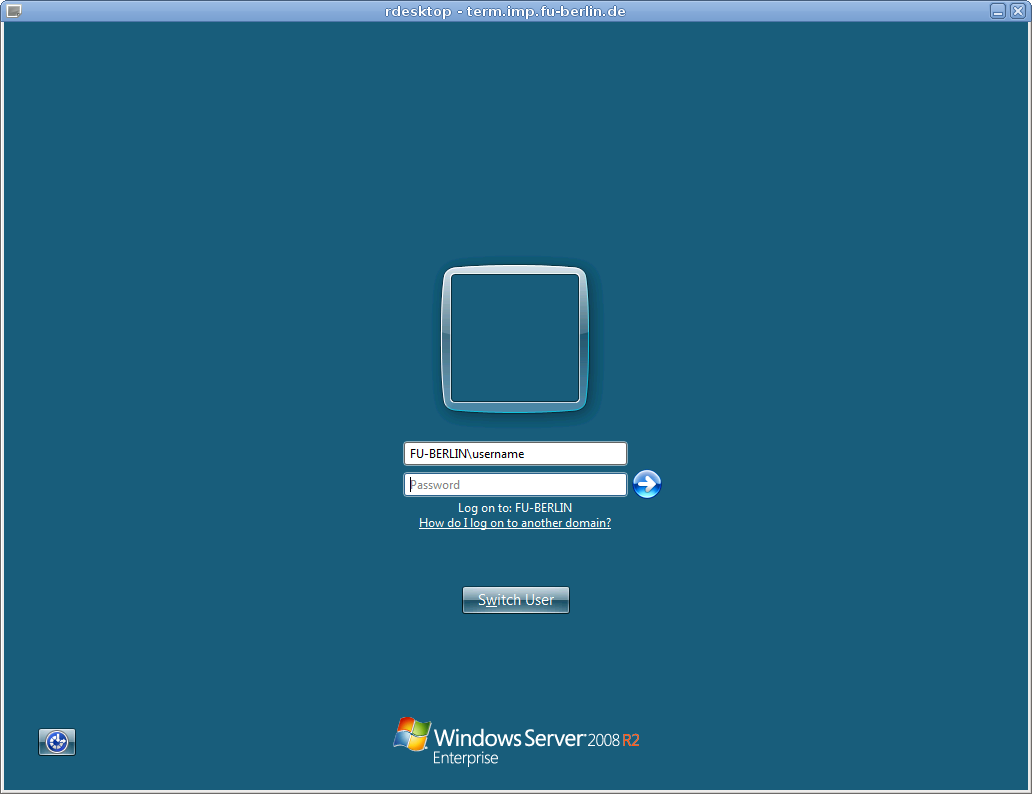Screen dimensions: 1032x794
Task: Open 'How do I log on to another domain?'
Action: click(515, 523)
